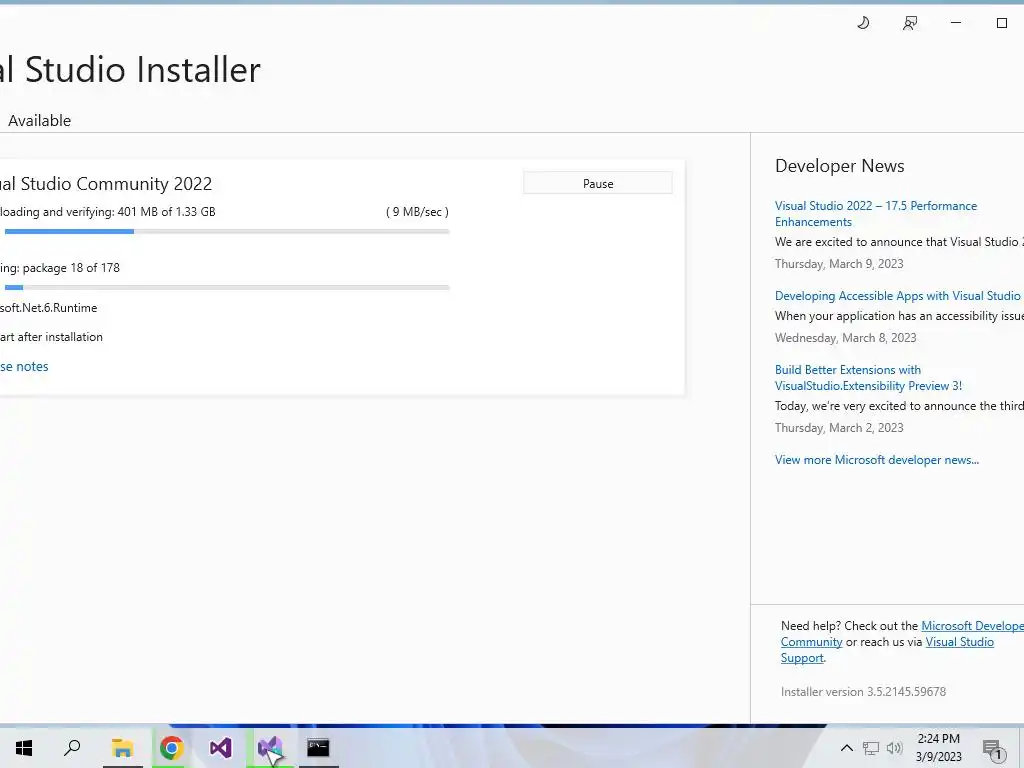
Task: Open the Command Prompt taskbar icon
Action: point(318,748)
